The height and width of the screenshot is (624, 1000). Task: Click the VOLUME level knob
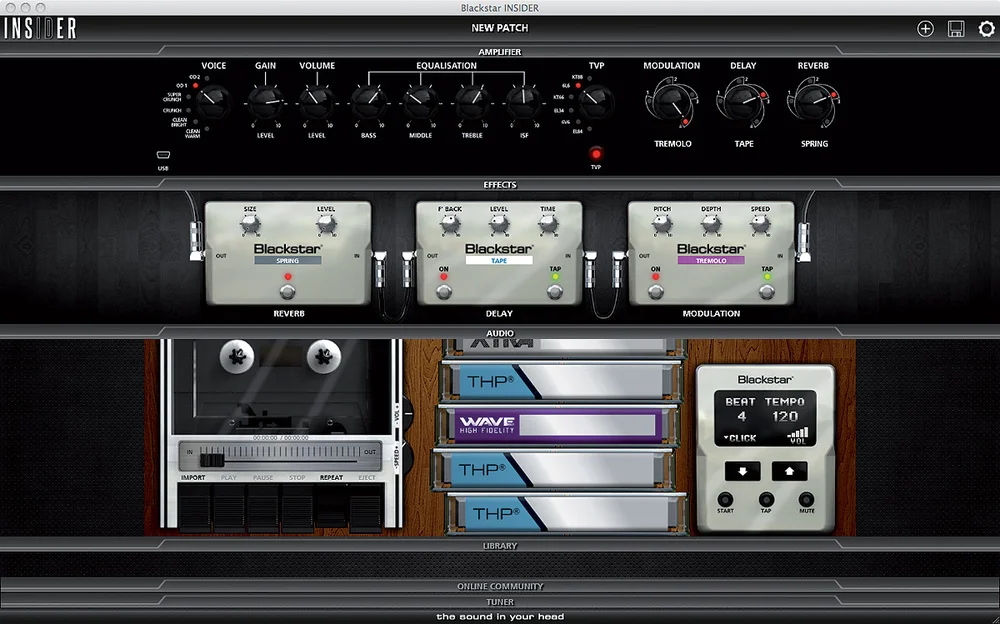pyautogui.click(x=316, y=102)
